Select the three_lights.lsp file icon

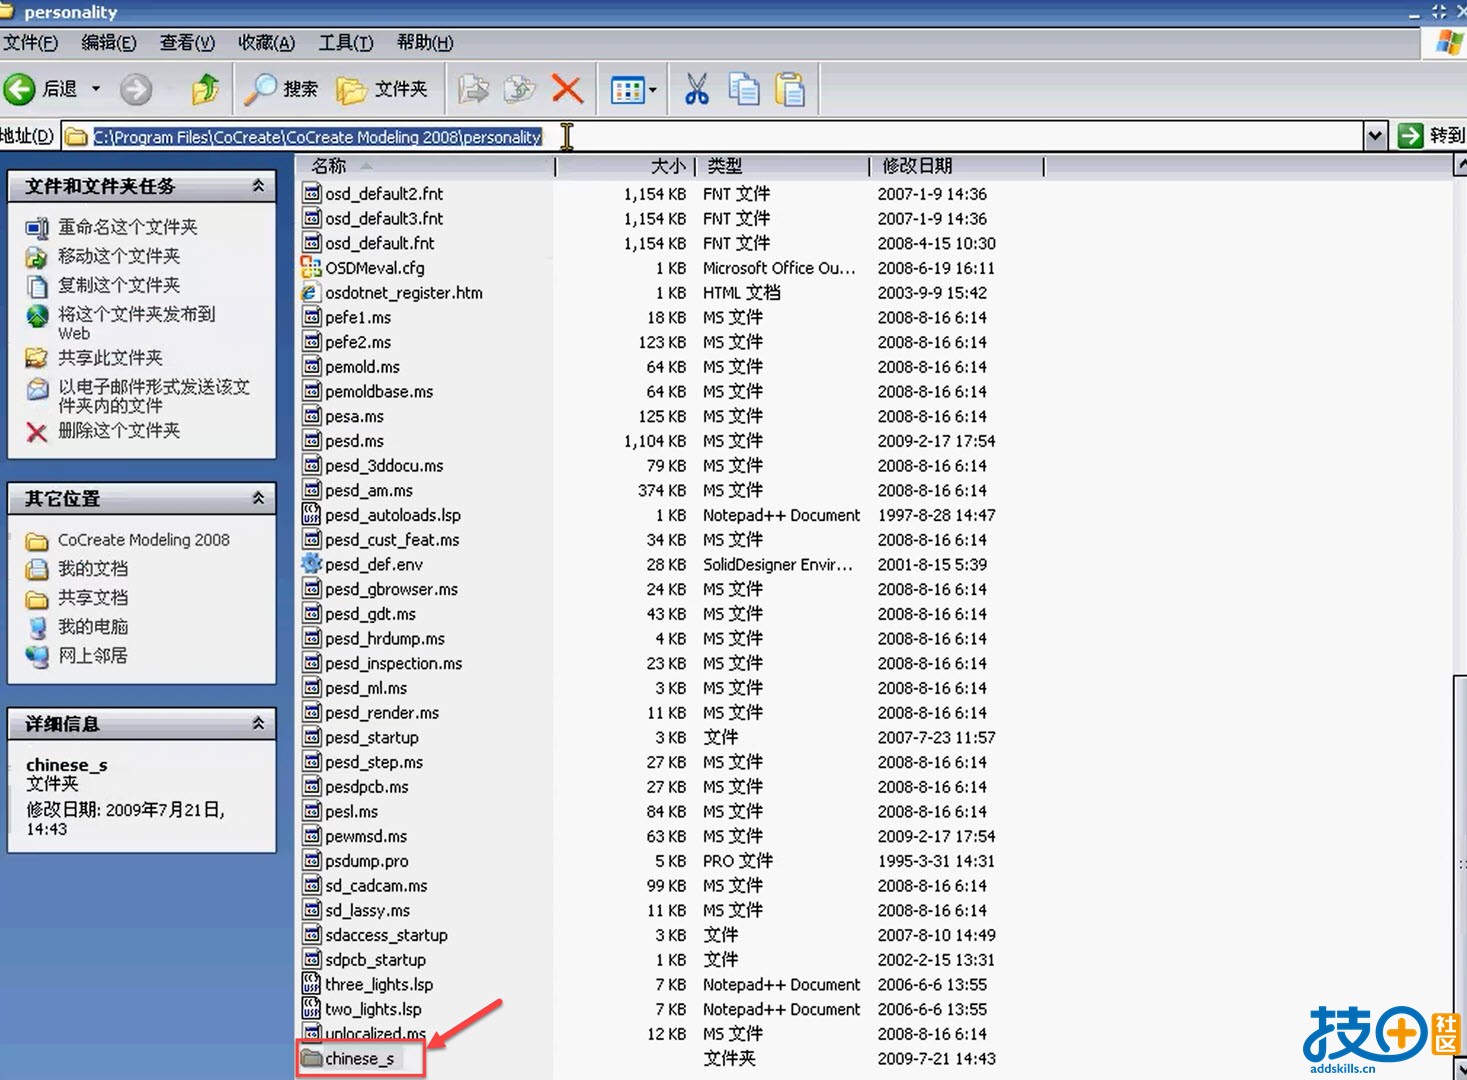311,984
